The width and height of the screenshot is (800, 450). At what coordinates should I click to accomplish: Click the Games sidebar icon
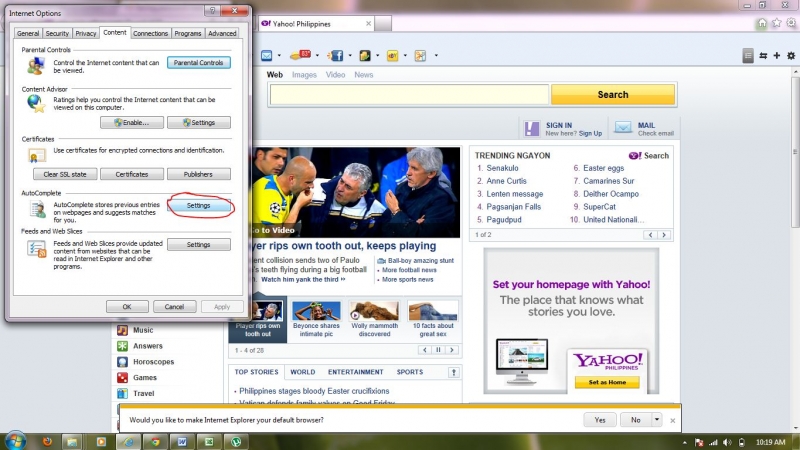[x=122, y=378]
